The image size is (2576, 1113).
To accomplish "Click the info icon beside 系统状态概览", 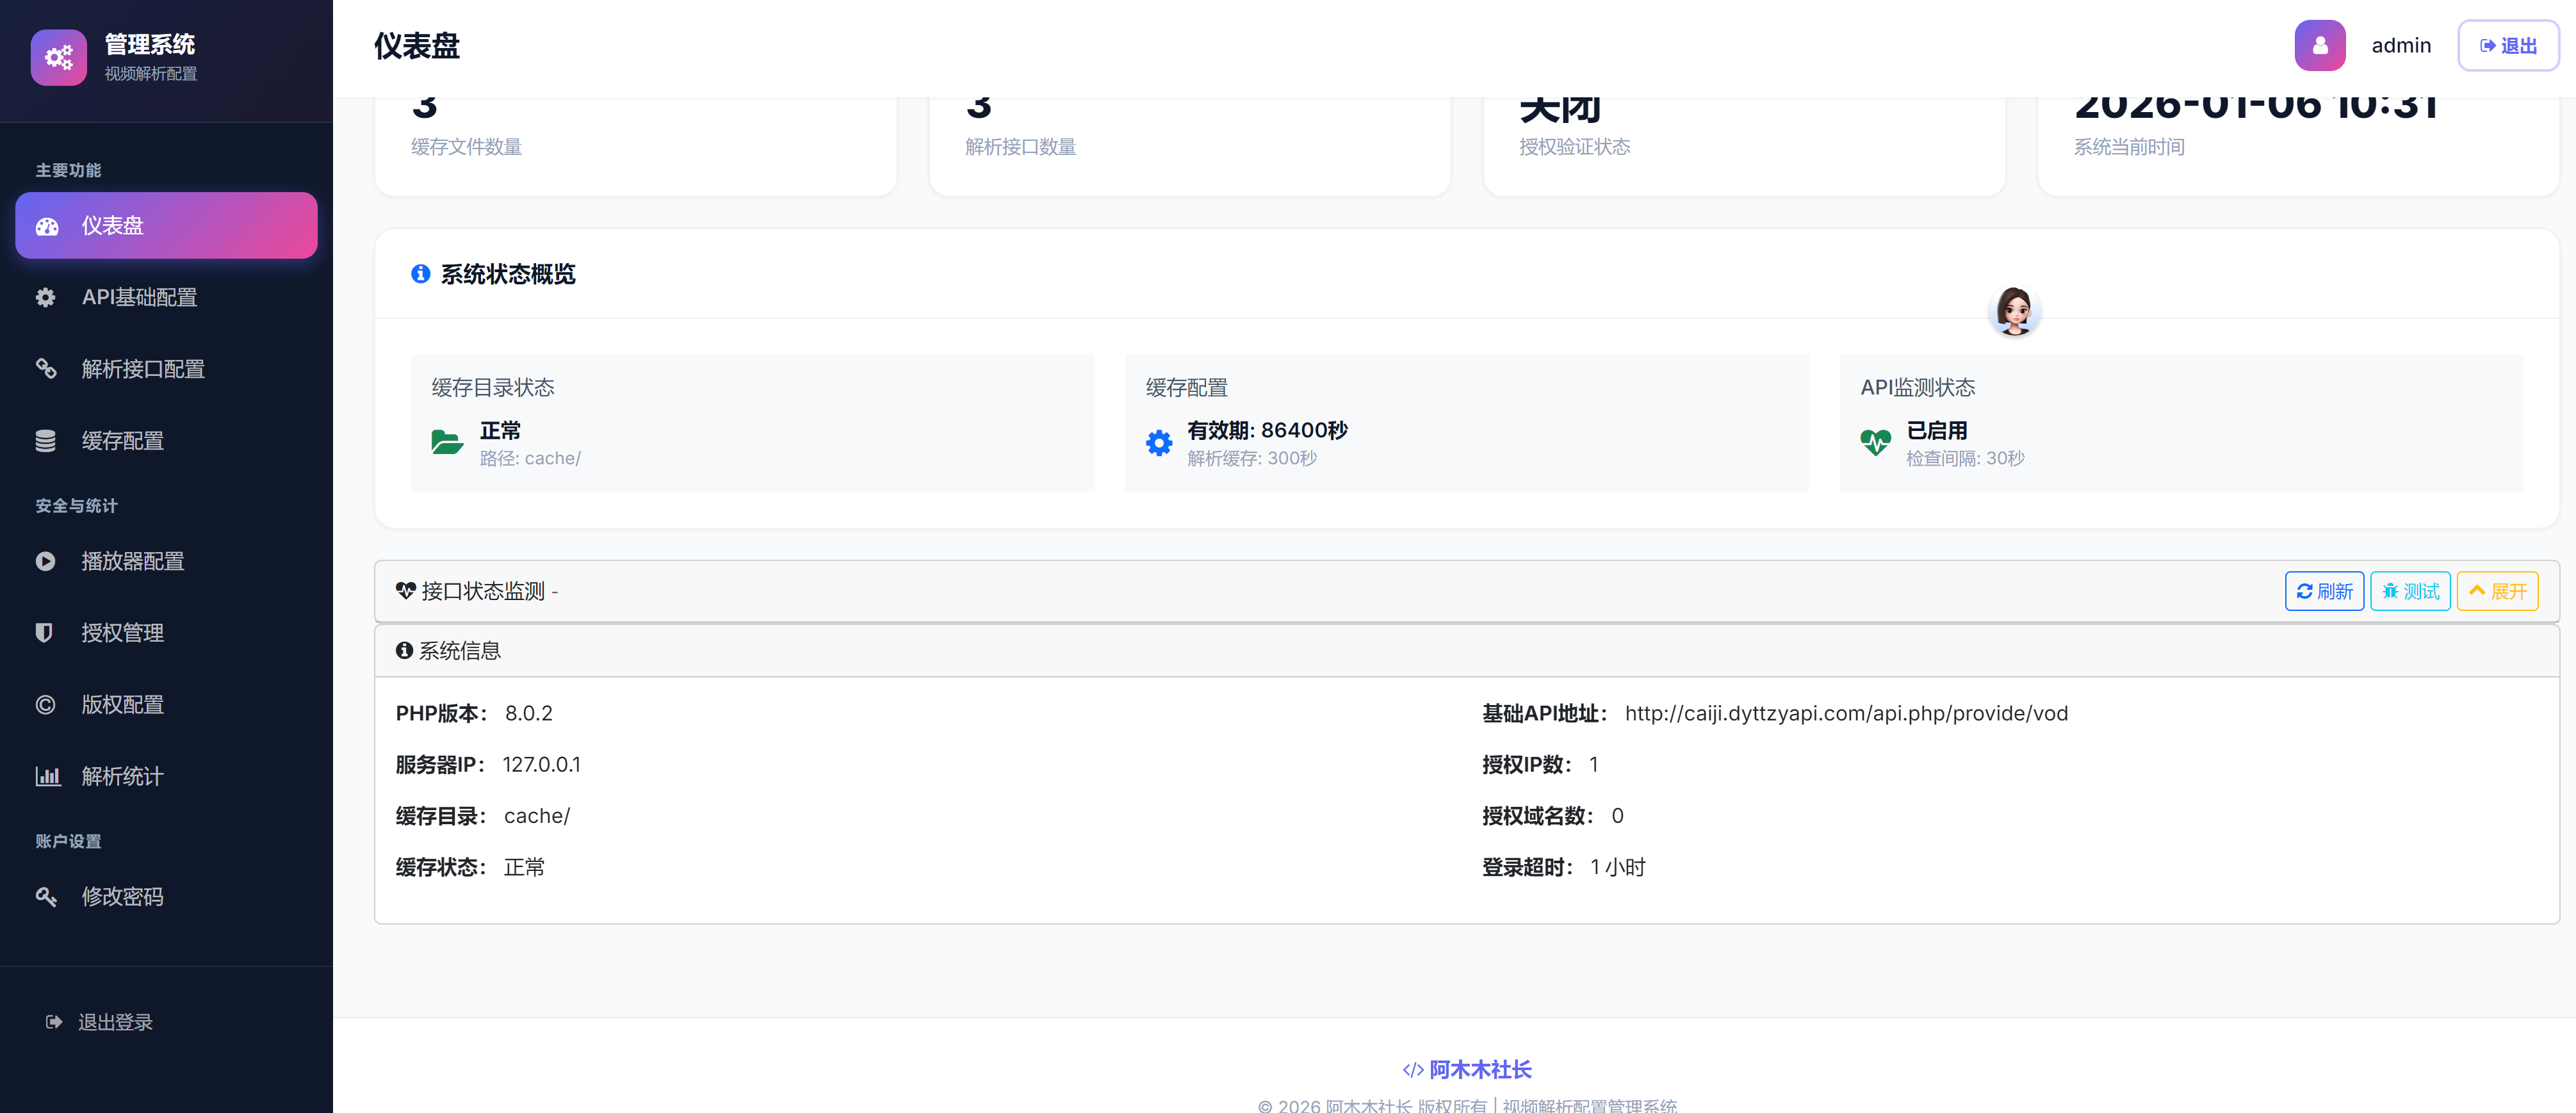I will [x=421, y=274].
